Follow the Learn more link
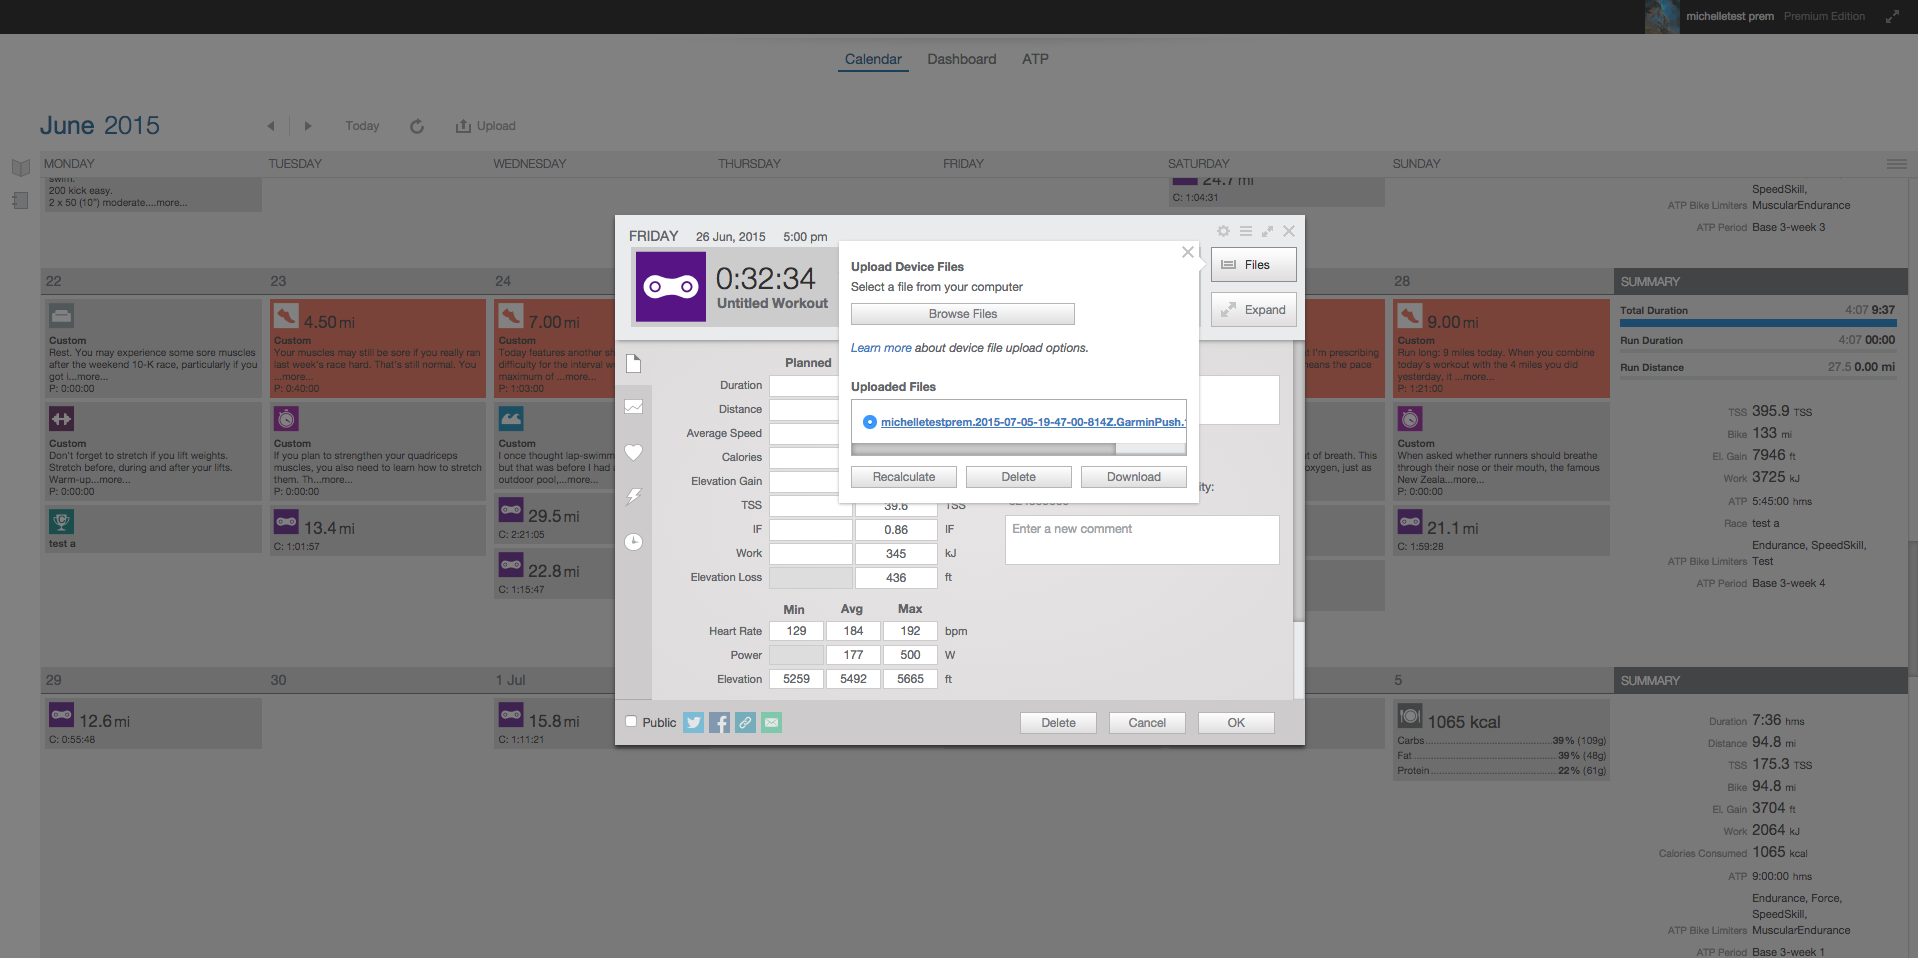1918x958 pixels. (881, 348)
